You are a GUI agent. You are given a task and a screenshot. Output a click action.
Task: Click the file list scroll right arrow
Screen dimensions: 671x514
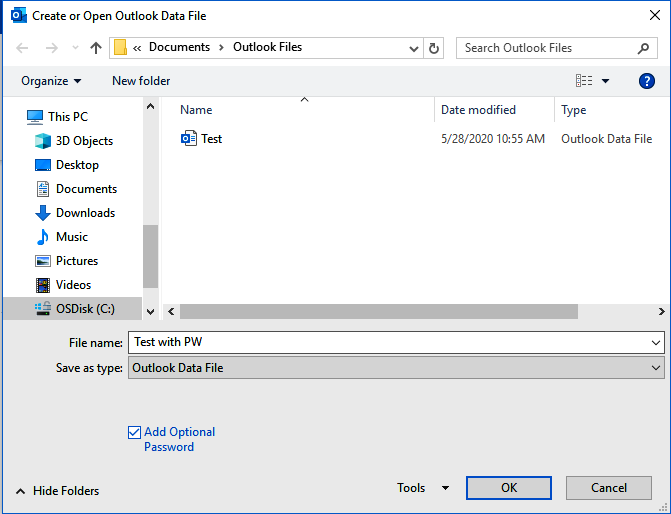coord(661,312)
